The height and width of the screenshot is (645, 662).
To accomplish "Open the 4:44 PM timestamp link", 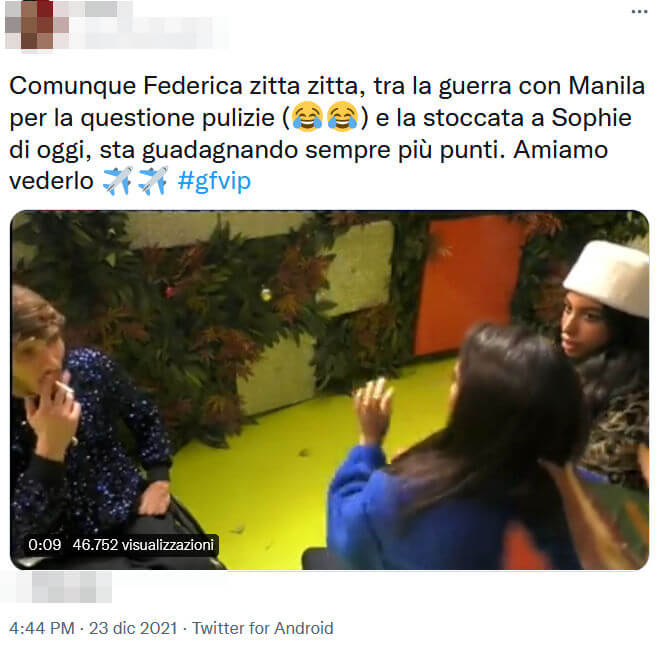I will tap(42, 628).
